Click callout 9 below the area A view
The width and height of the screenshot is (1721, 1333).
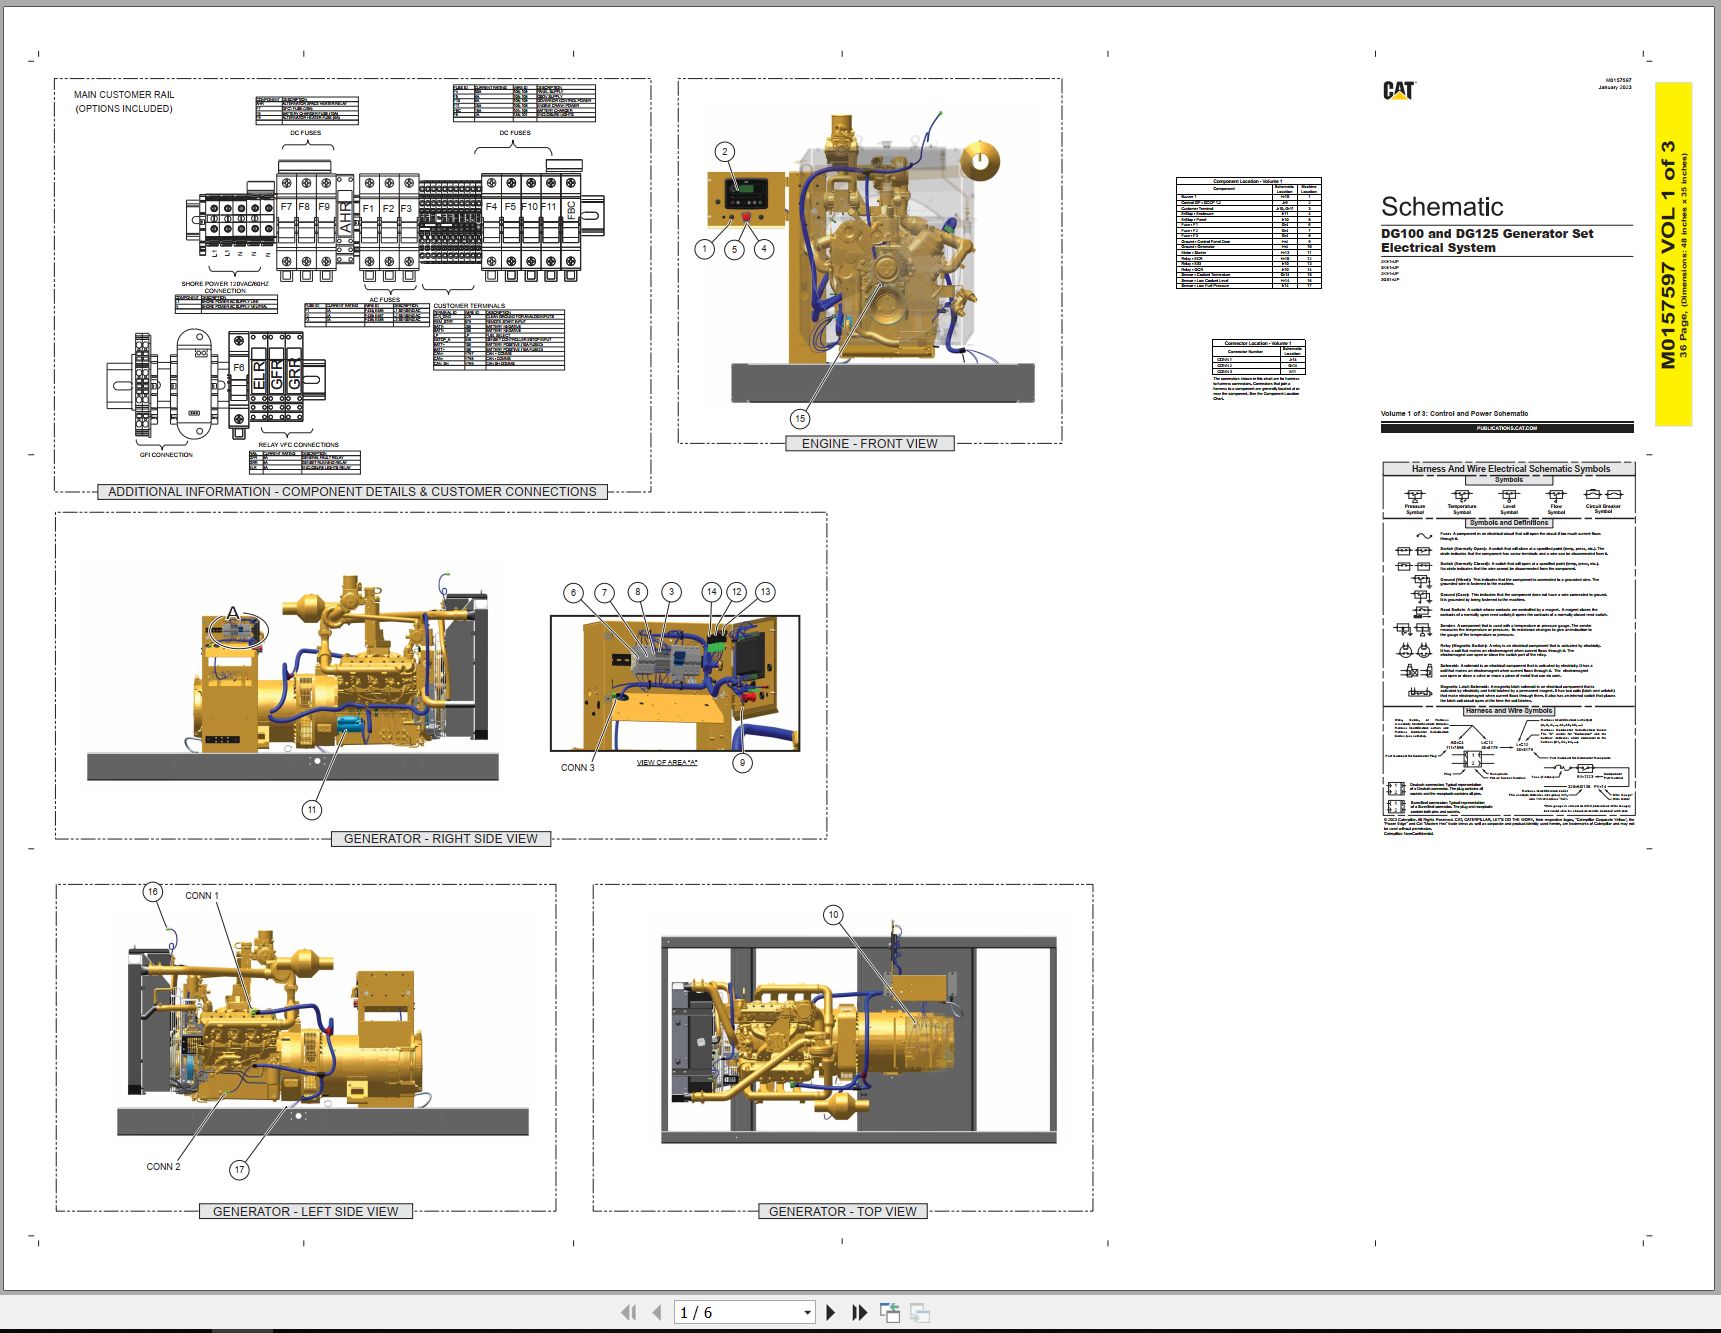click(742, 763)
